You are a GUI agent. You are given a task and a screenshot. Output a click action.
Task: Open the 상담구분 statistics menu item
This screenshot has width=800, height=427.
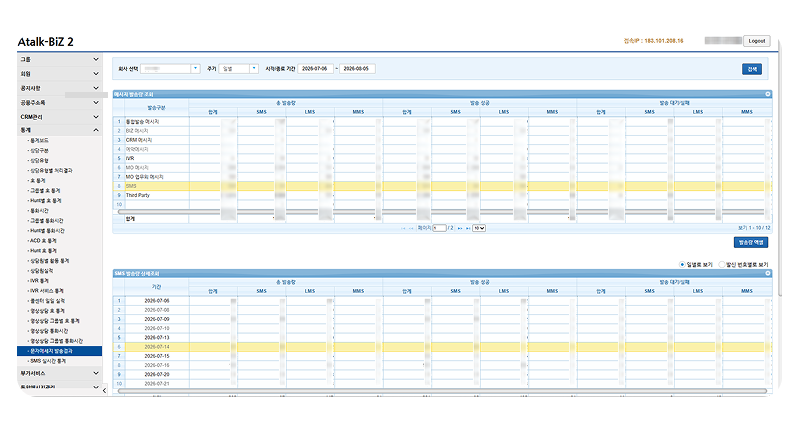coord(39,150)
